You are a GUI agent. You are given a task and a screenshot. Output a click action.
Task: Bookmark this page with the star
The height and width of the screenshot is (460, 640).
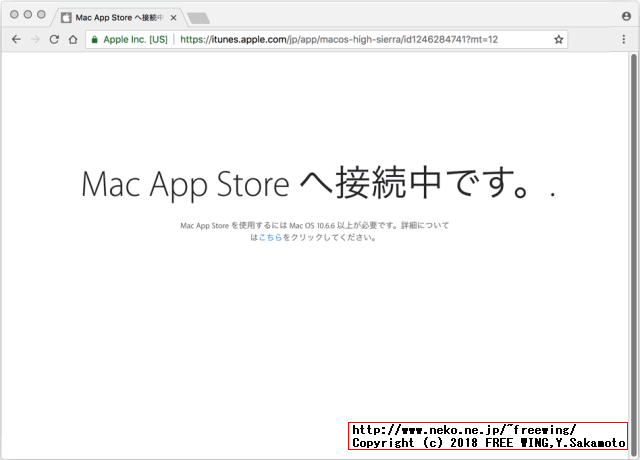[559, 39]
